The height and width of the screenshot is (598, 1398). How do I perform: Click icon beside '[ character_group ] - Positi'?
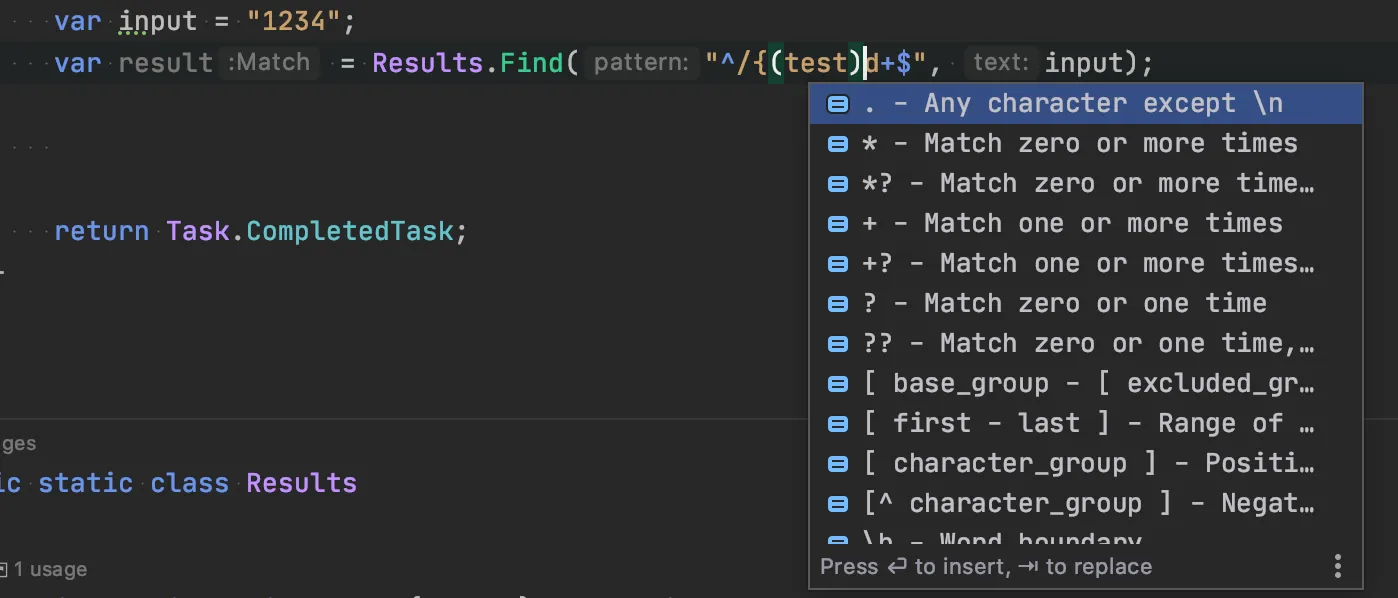coord(838,464)
